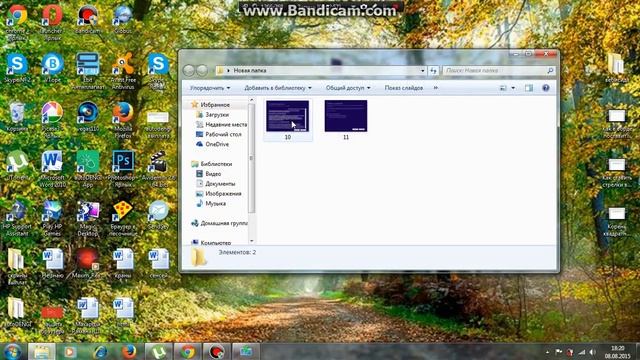Screen dimensions: 640x360
Task: Click the search magnifier icon in Explorer
Action: [x=550, y=71]
